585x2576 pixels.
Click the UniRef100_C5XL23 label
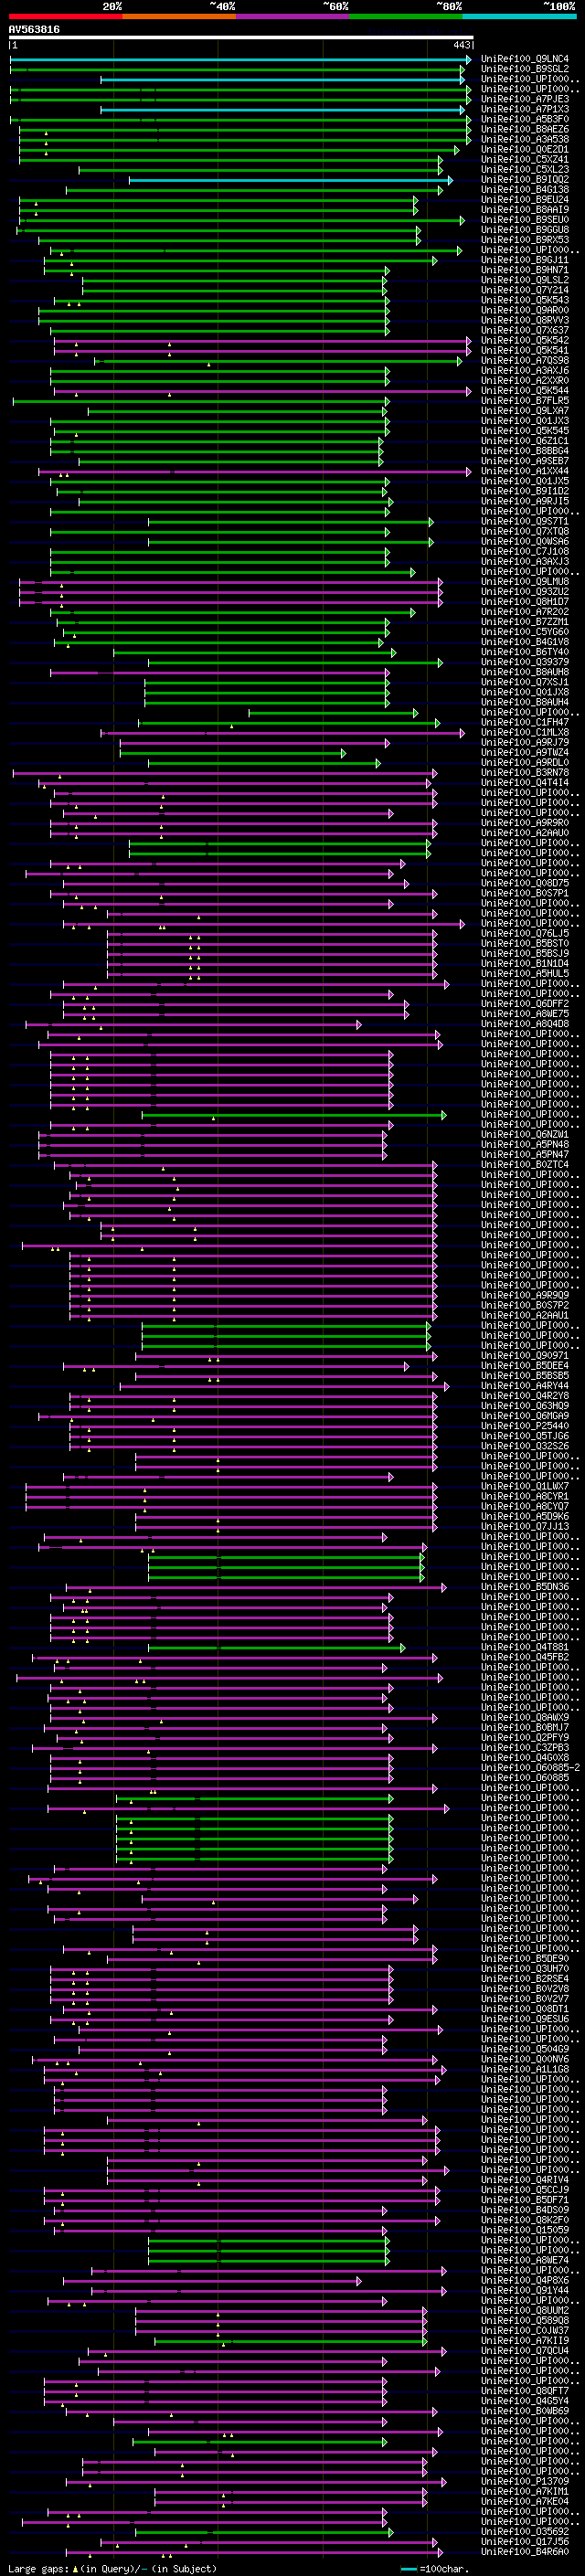(x=525, y=169)
